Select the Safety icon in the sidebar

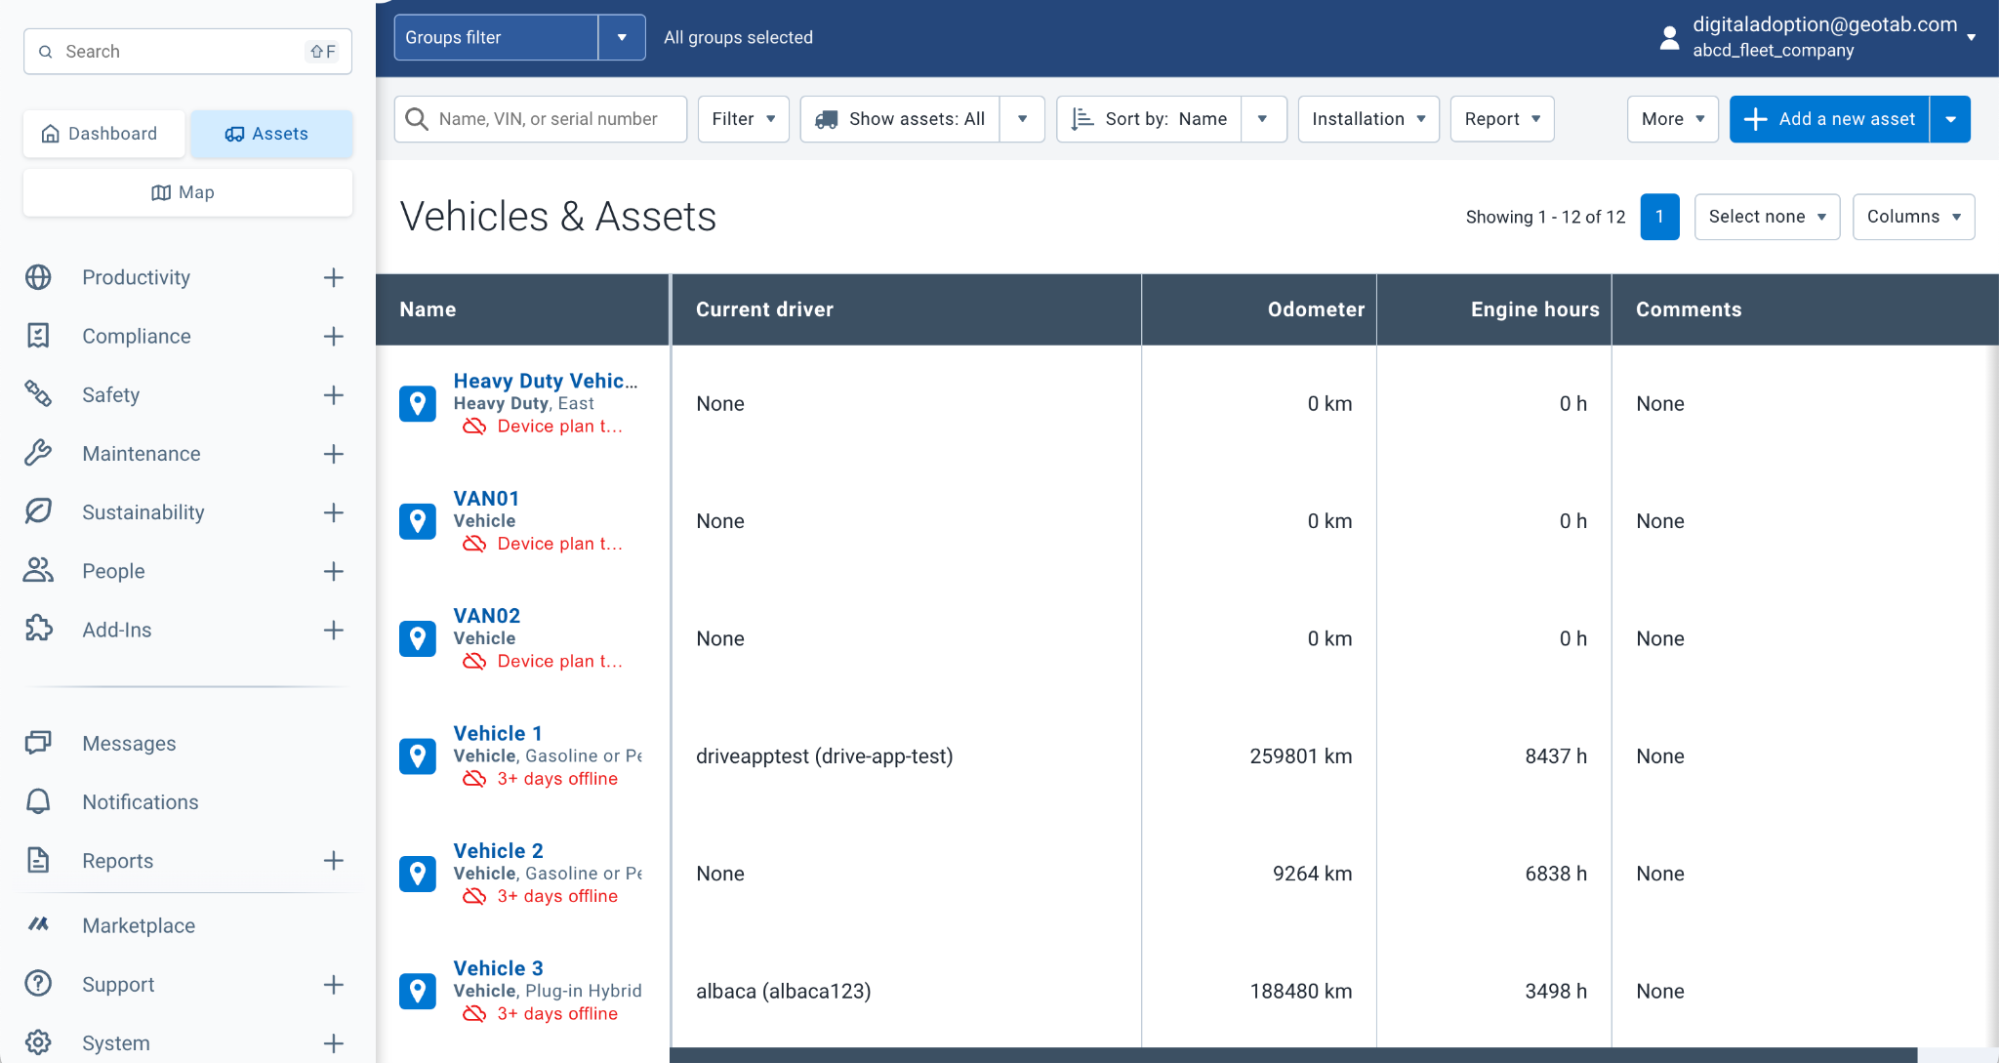click(x=38, y=394)
